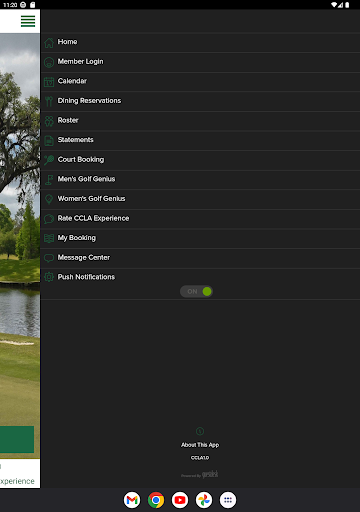Click the Men's Golf Genius flag icon

click(x=49, y=180)
